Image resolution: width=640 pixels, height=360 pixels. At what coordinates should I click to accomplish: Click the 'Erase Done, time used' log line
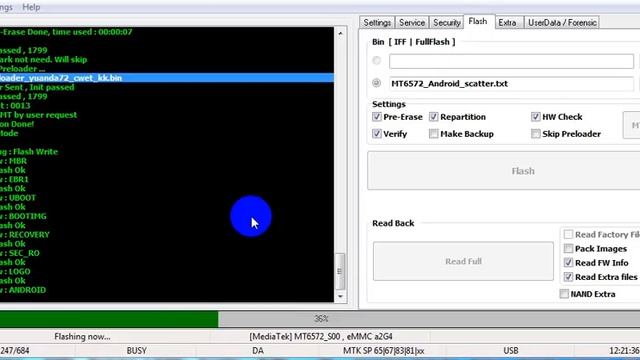pyautogui.click(x=66, y=32)
